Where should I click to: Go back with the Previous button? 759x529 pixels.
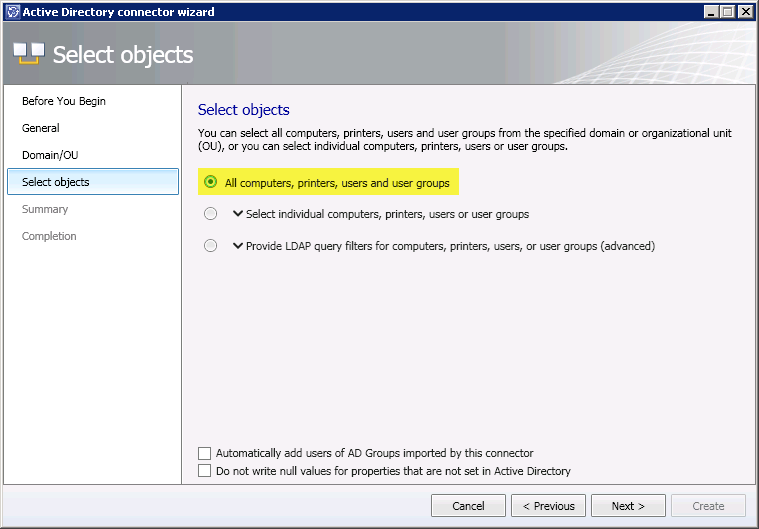(x=548, y=506)
